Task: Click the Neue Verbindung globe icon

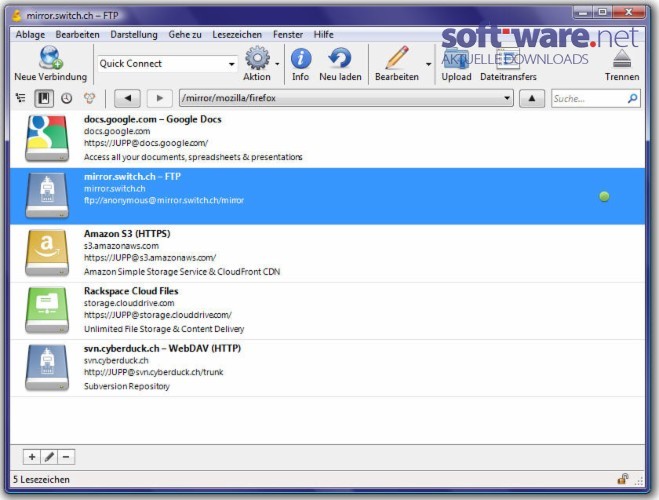Action: (50, 58)
